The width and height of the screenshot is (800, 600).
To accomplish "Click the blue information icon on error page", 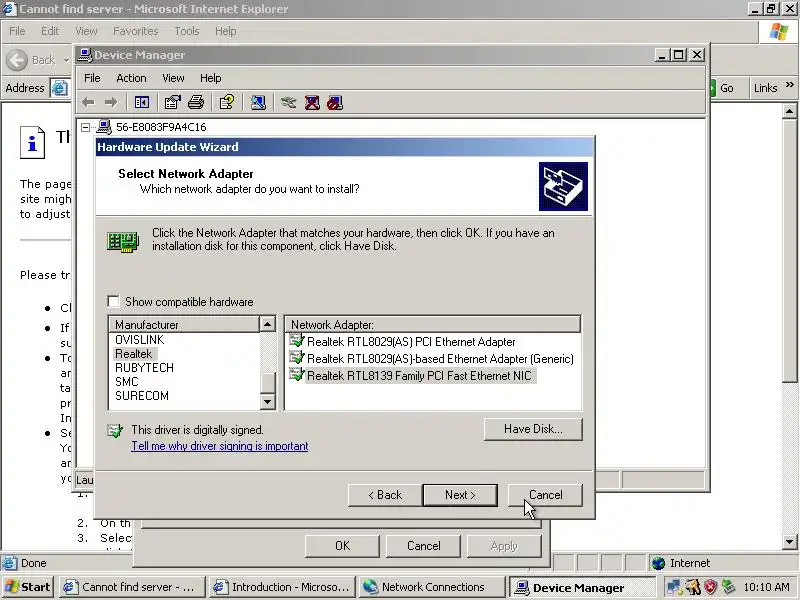I will pos(32,142).
